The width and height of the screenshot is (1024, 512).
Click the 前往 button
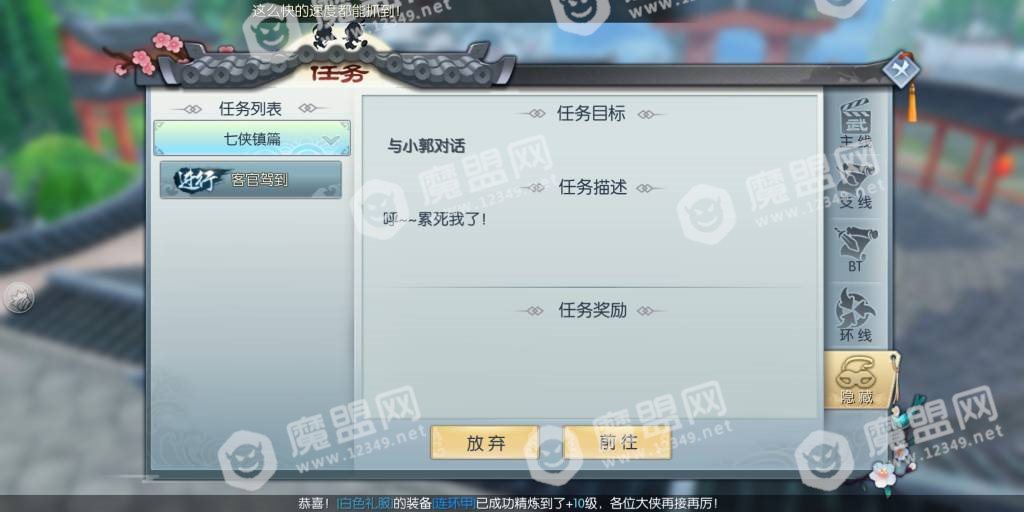tap(617, 442)
